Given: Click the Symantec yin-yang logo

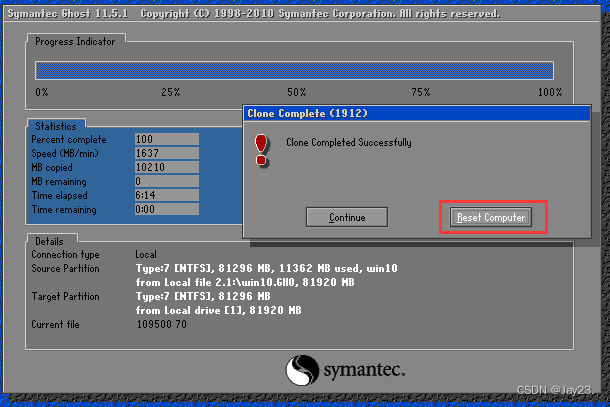Looking at the screenshot, I should (x=302, y=370).
